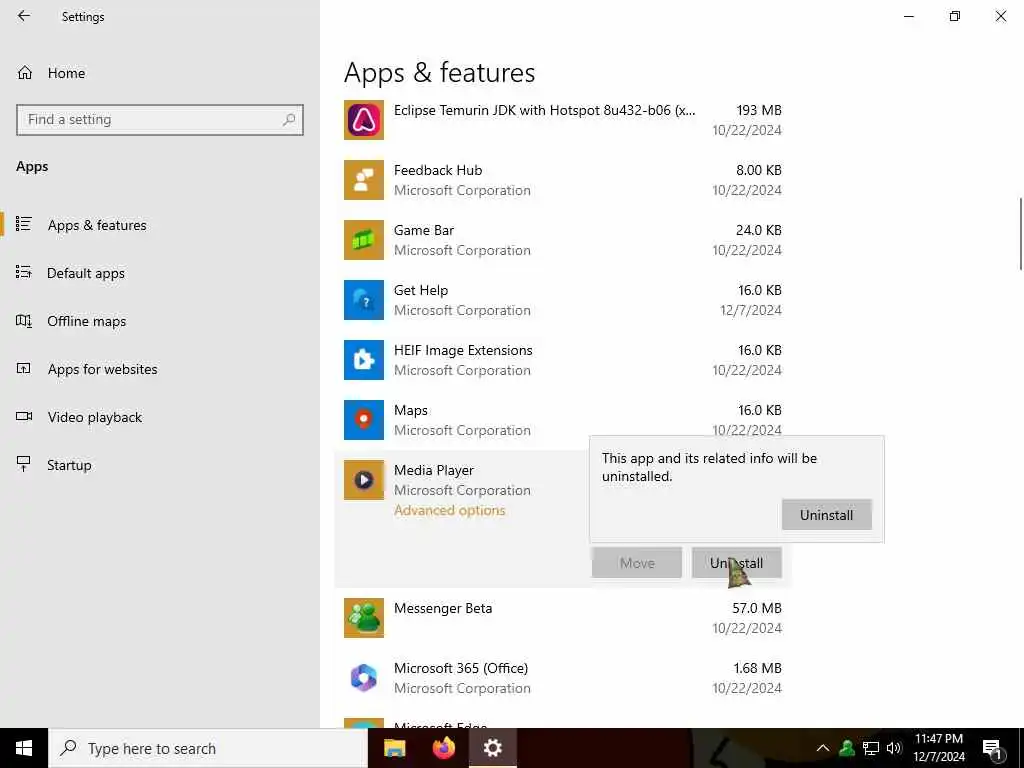Image resolution: width=1024 pixels, height=768 pixels.
Task: Select Messenger Beta entry name
Action: (x=443, y=609)
